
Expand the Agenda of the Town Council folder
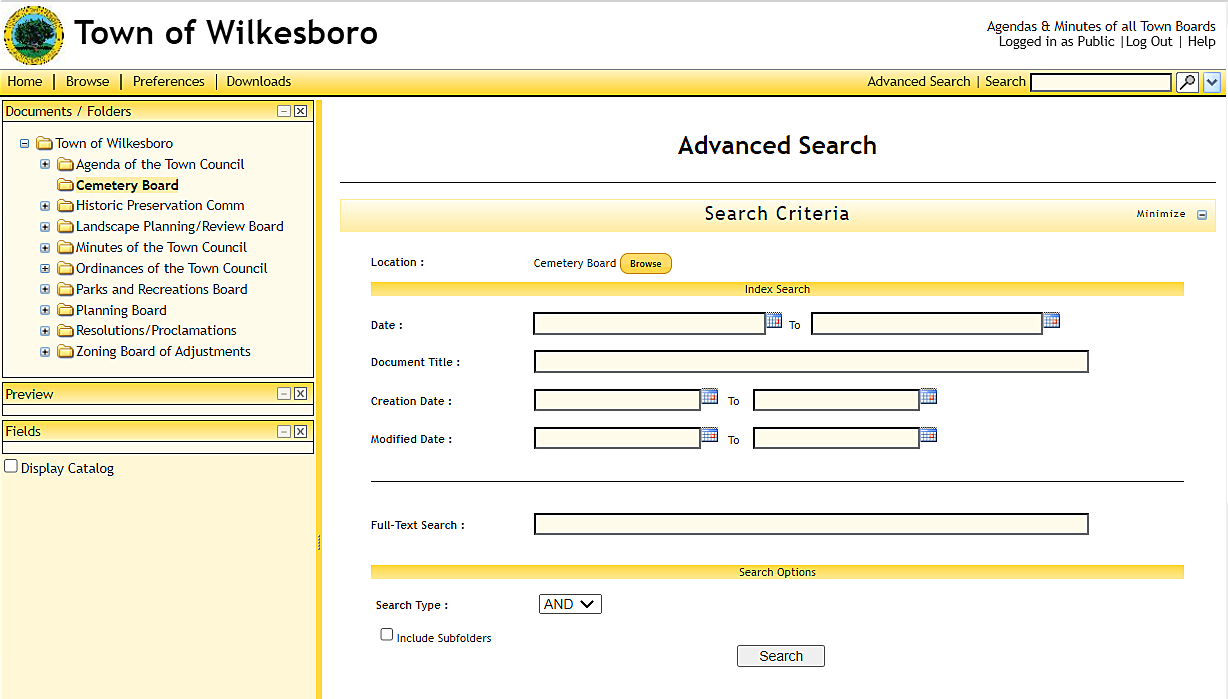(45, 164)
